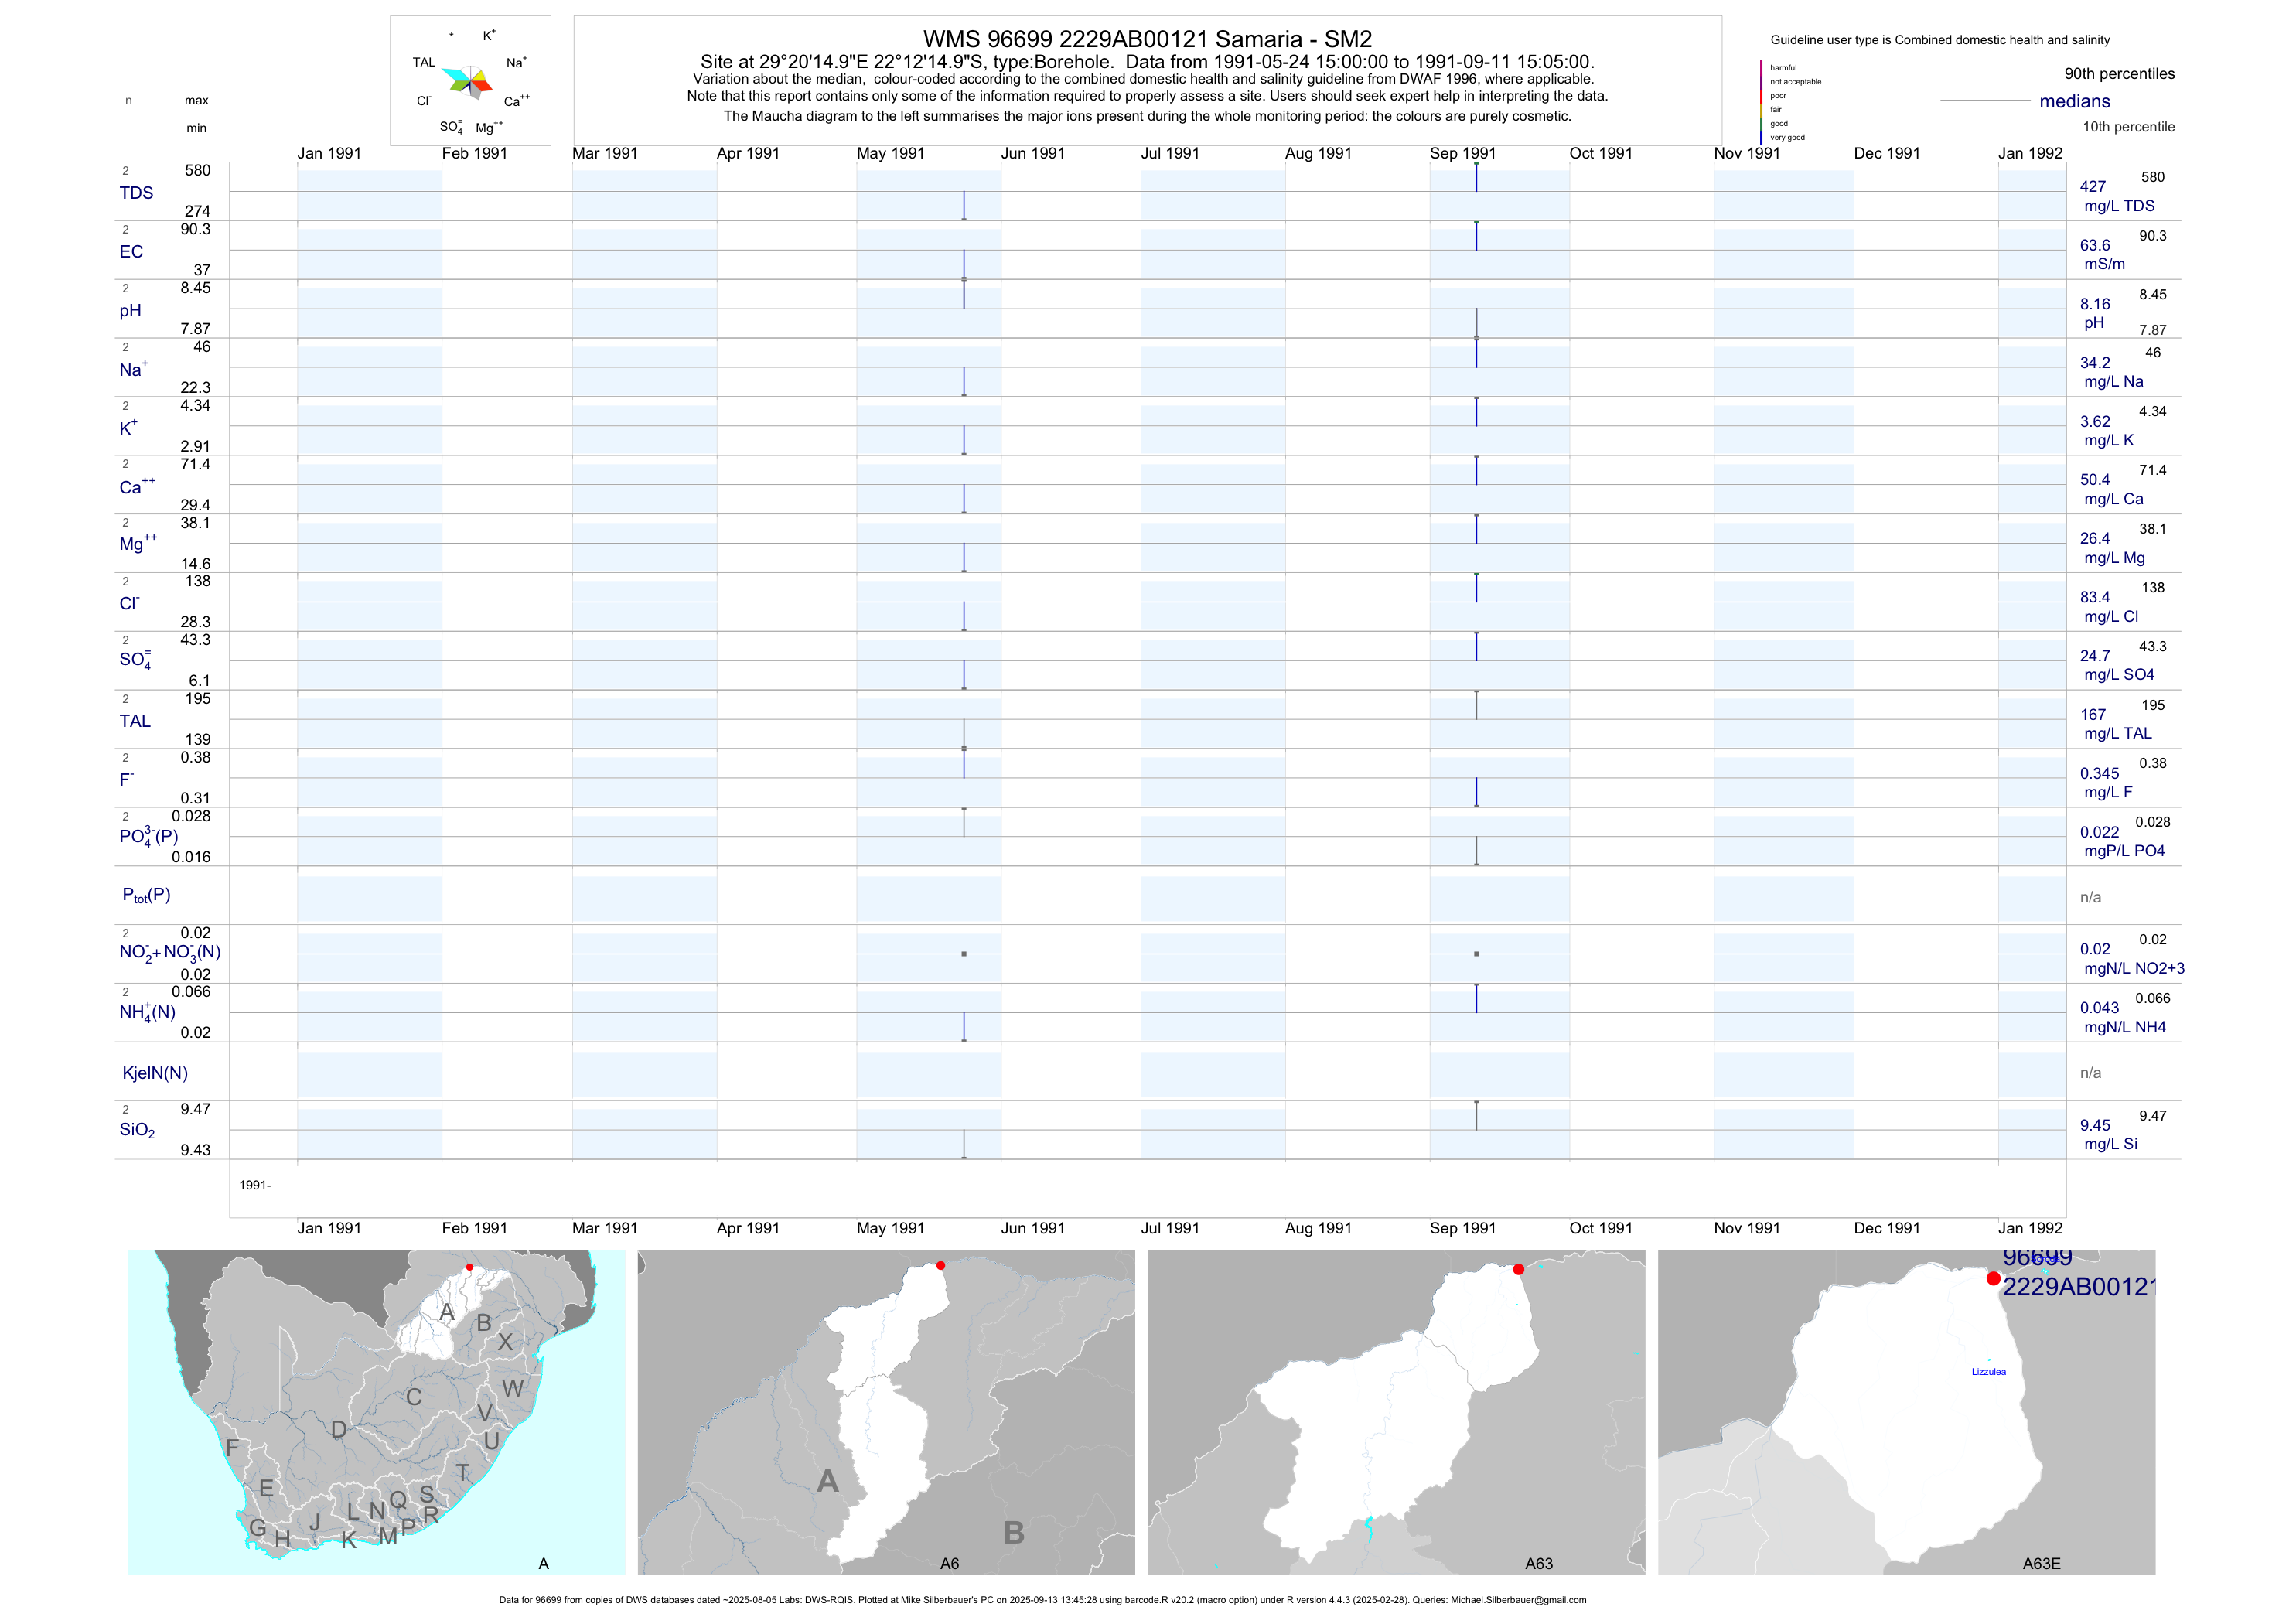Click the NO2+NO3 May 1991 data point
This screenshot has width=2296, height=1624.
point(964,954)
